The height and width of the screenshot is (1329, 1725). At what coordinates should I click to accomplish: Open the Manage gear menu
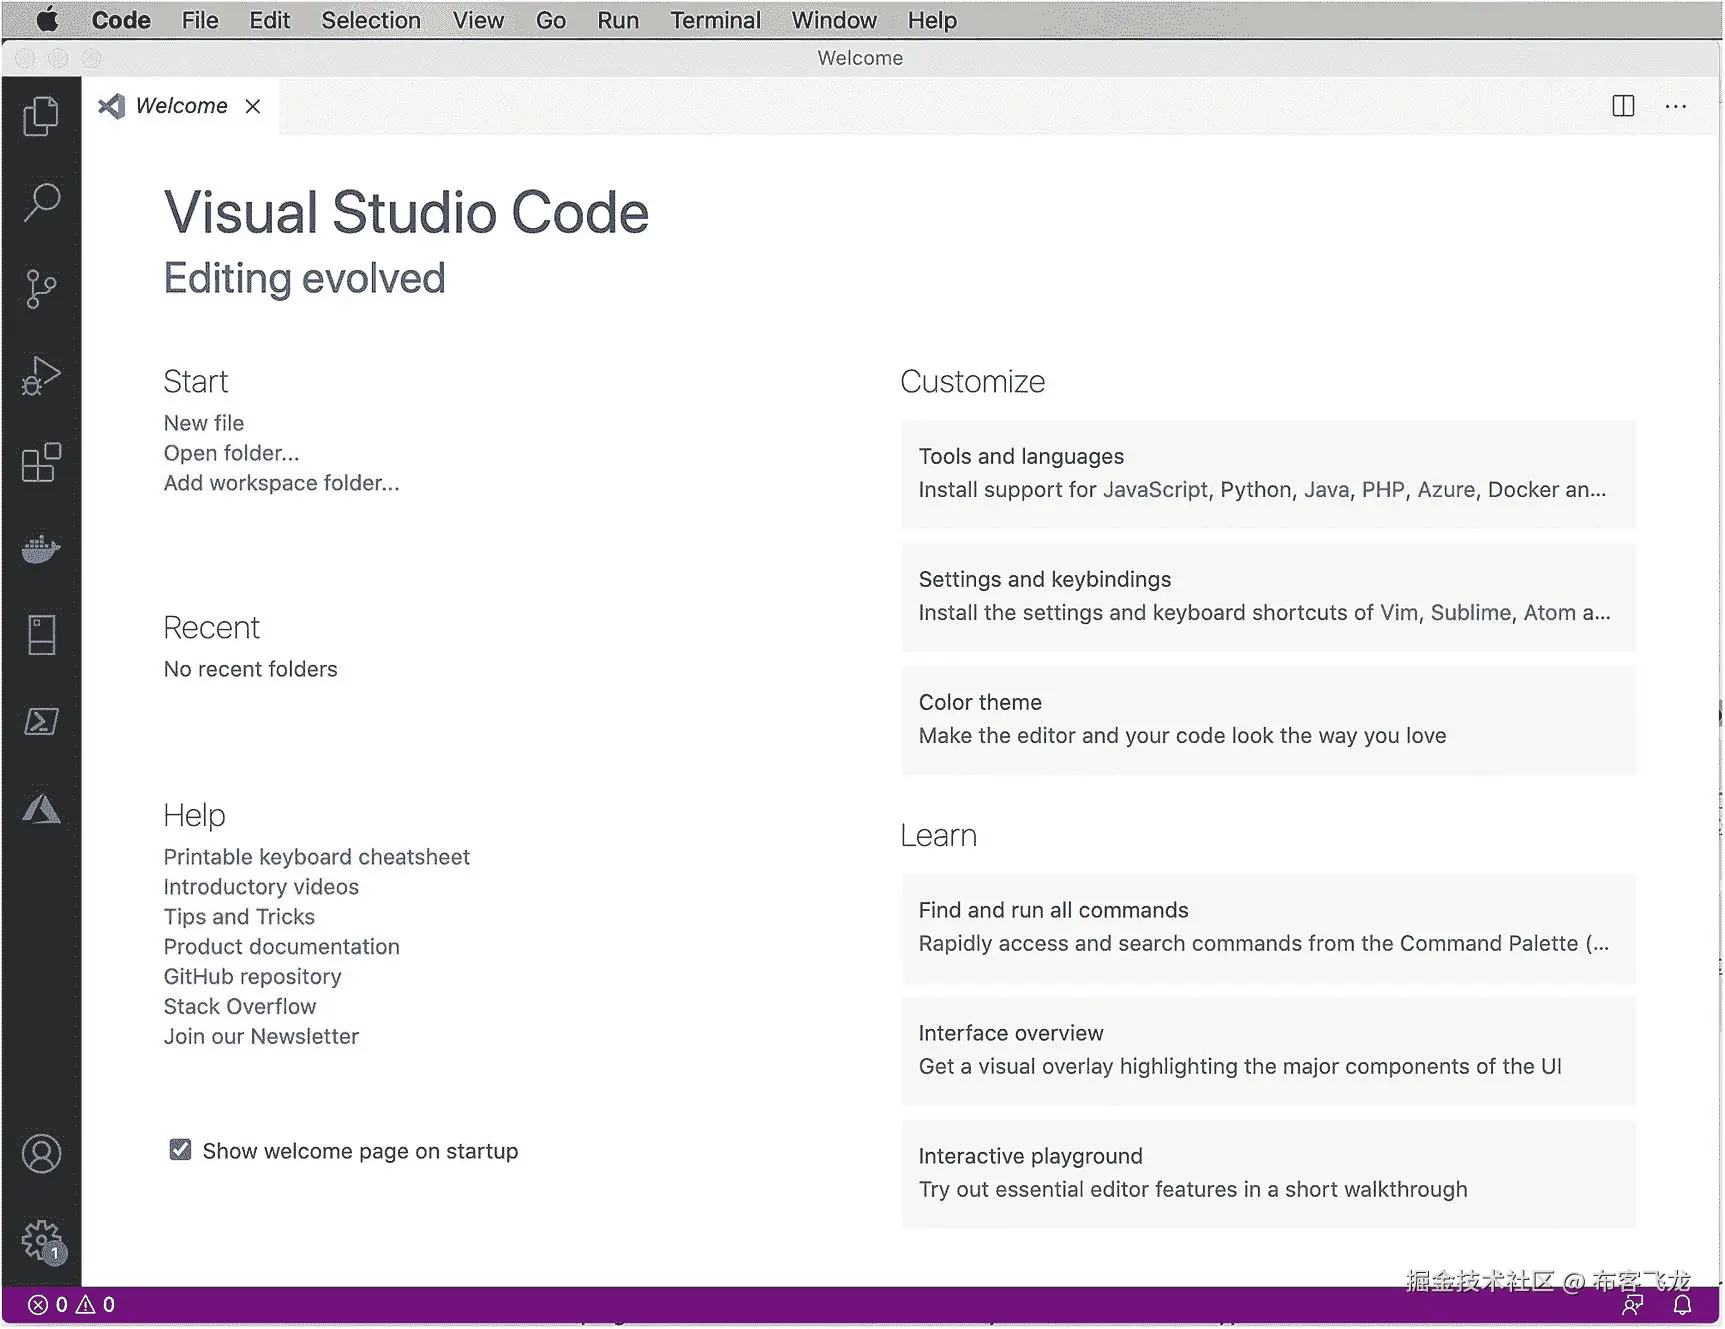(41, 1241)
